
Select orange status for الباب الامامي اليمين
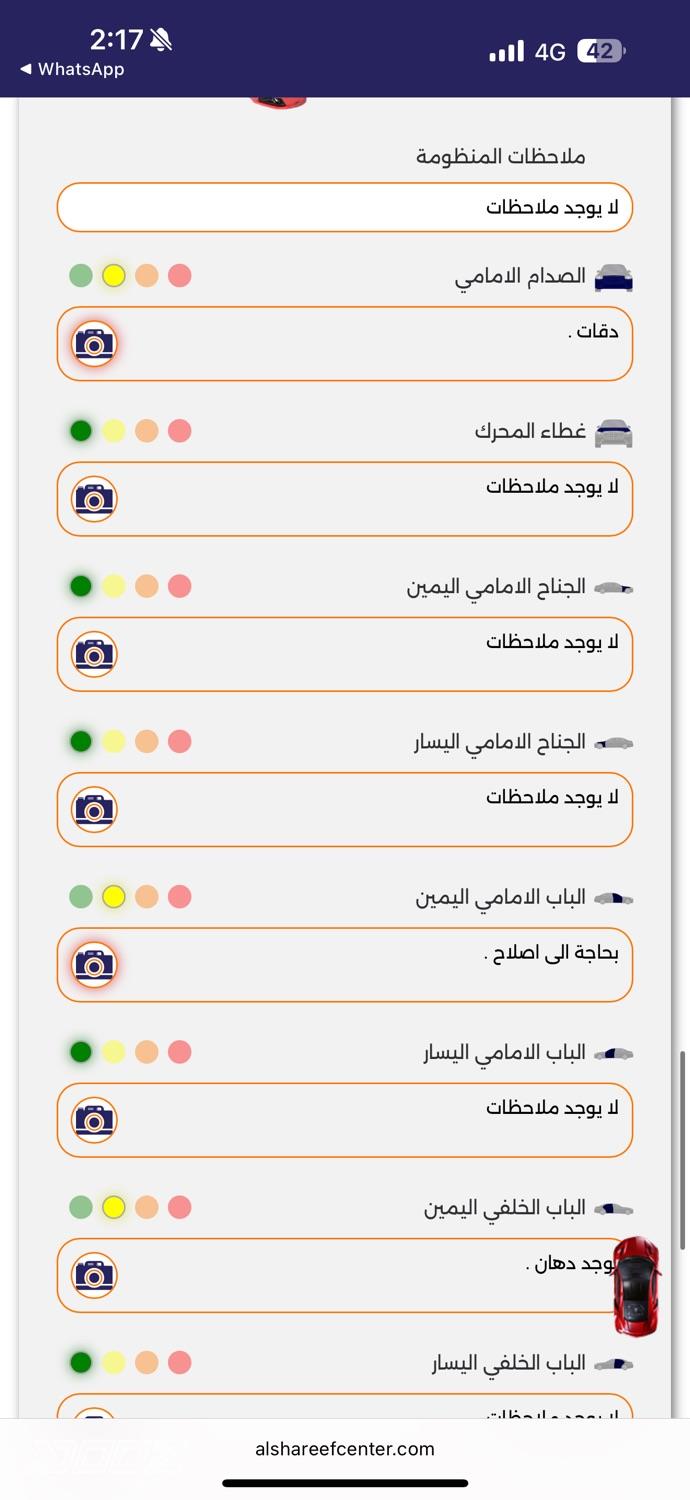pyautogui.click(x=147, y=897)
